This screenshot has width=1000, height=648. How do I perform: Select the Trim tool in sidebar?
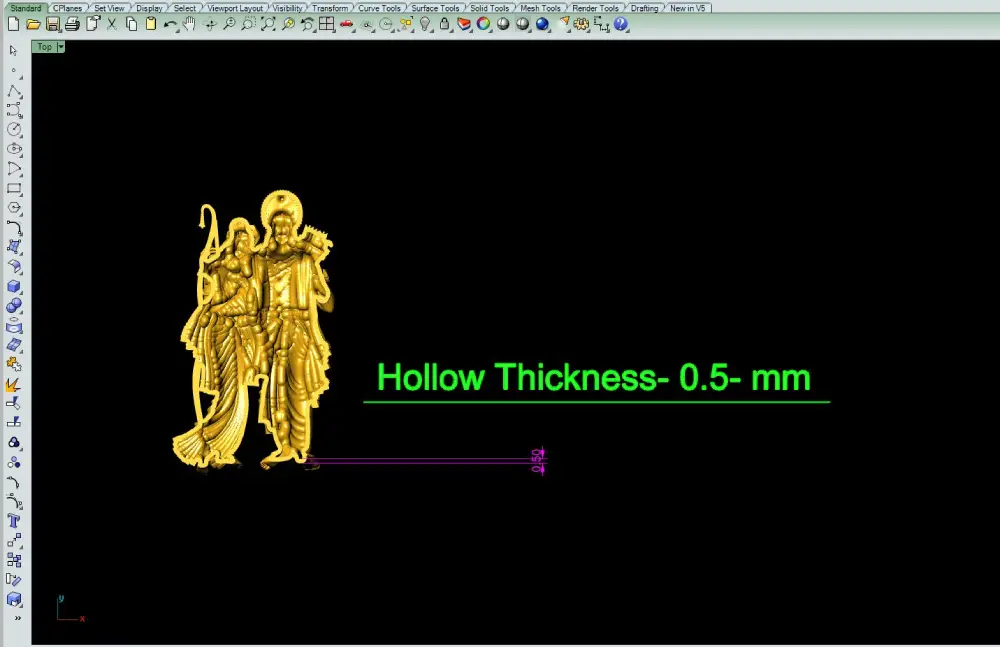click(x=14, y=403)
